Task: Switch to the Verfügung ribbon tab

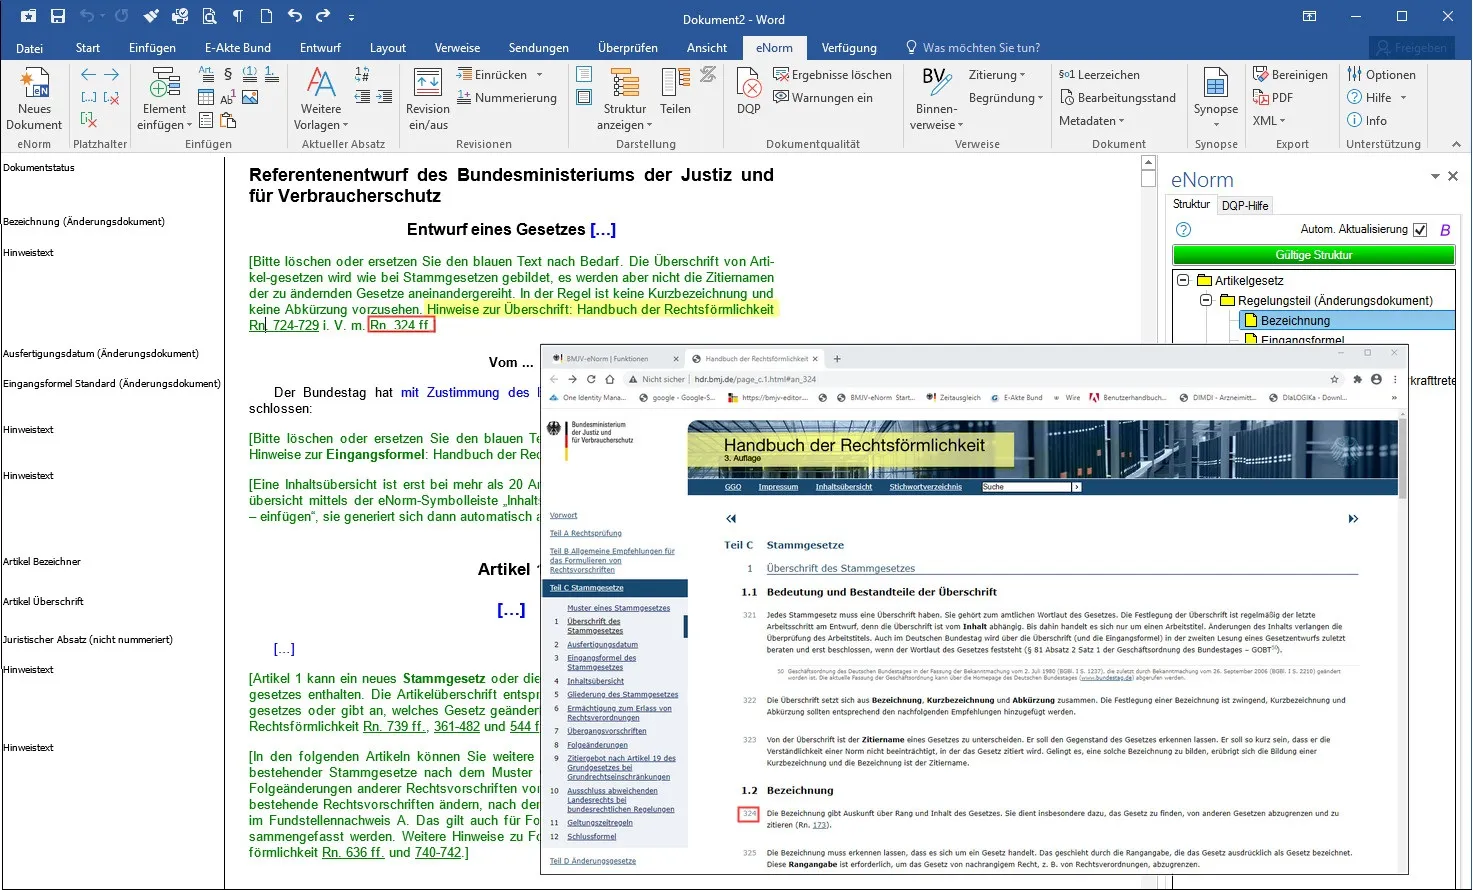Action: point(849,47)
